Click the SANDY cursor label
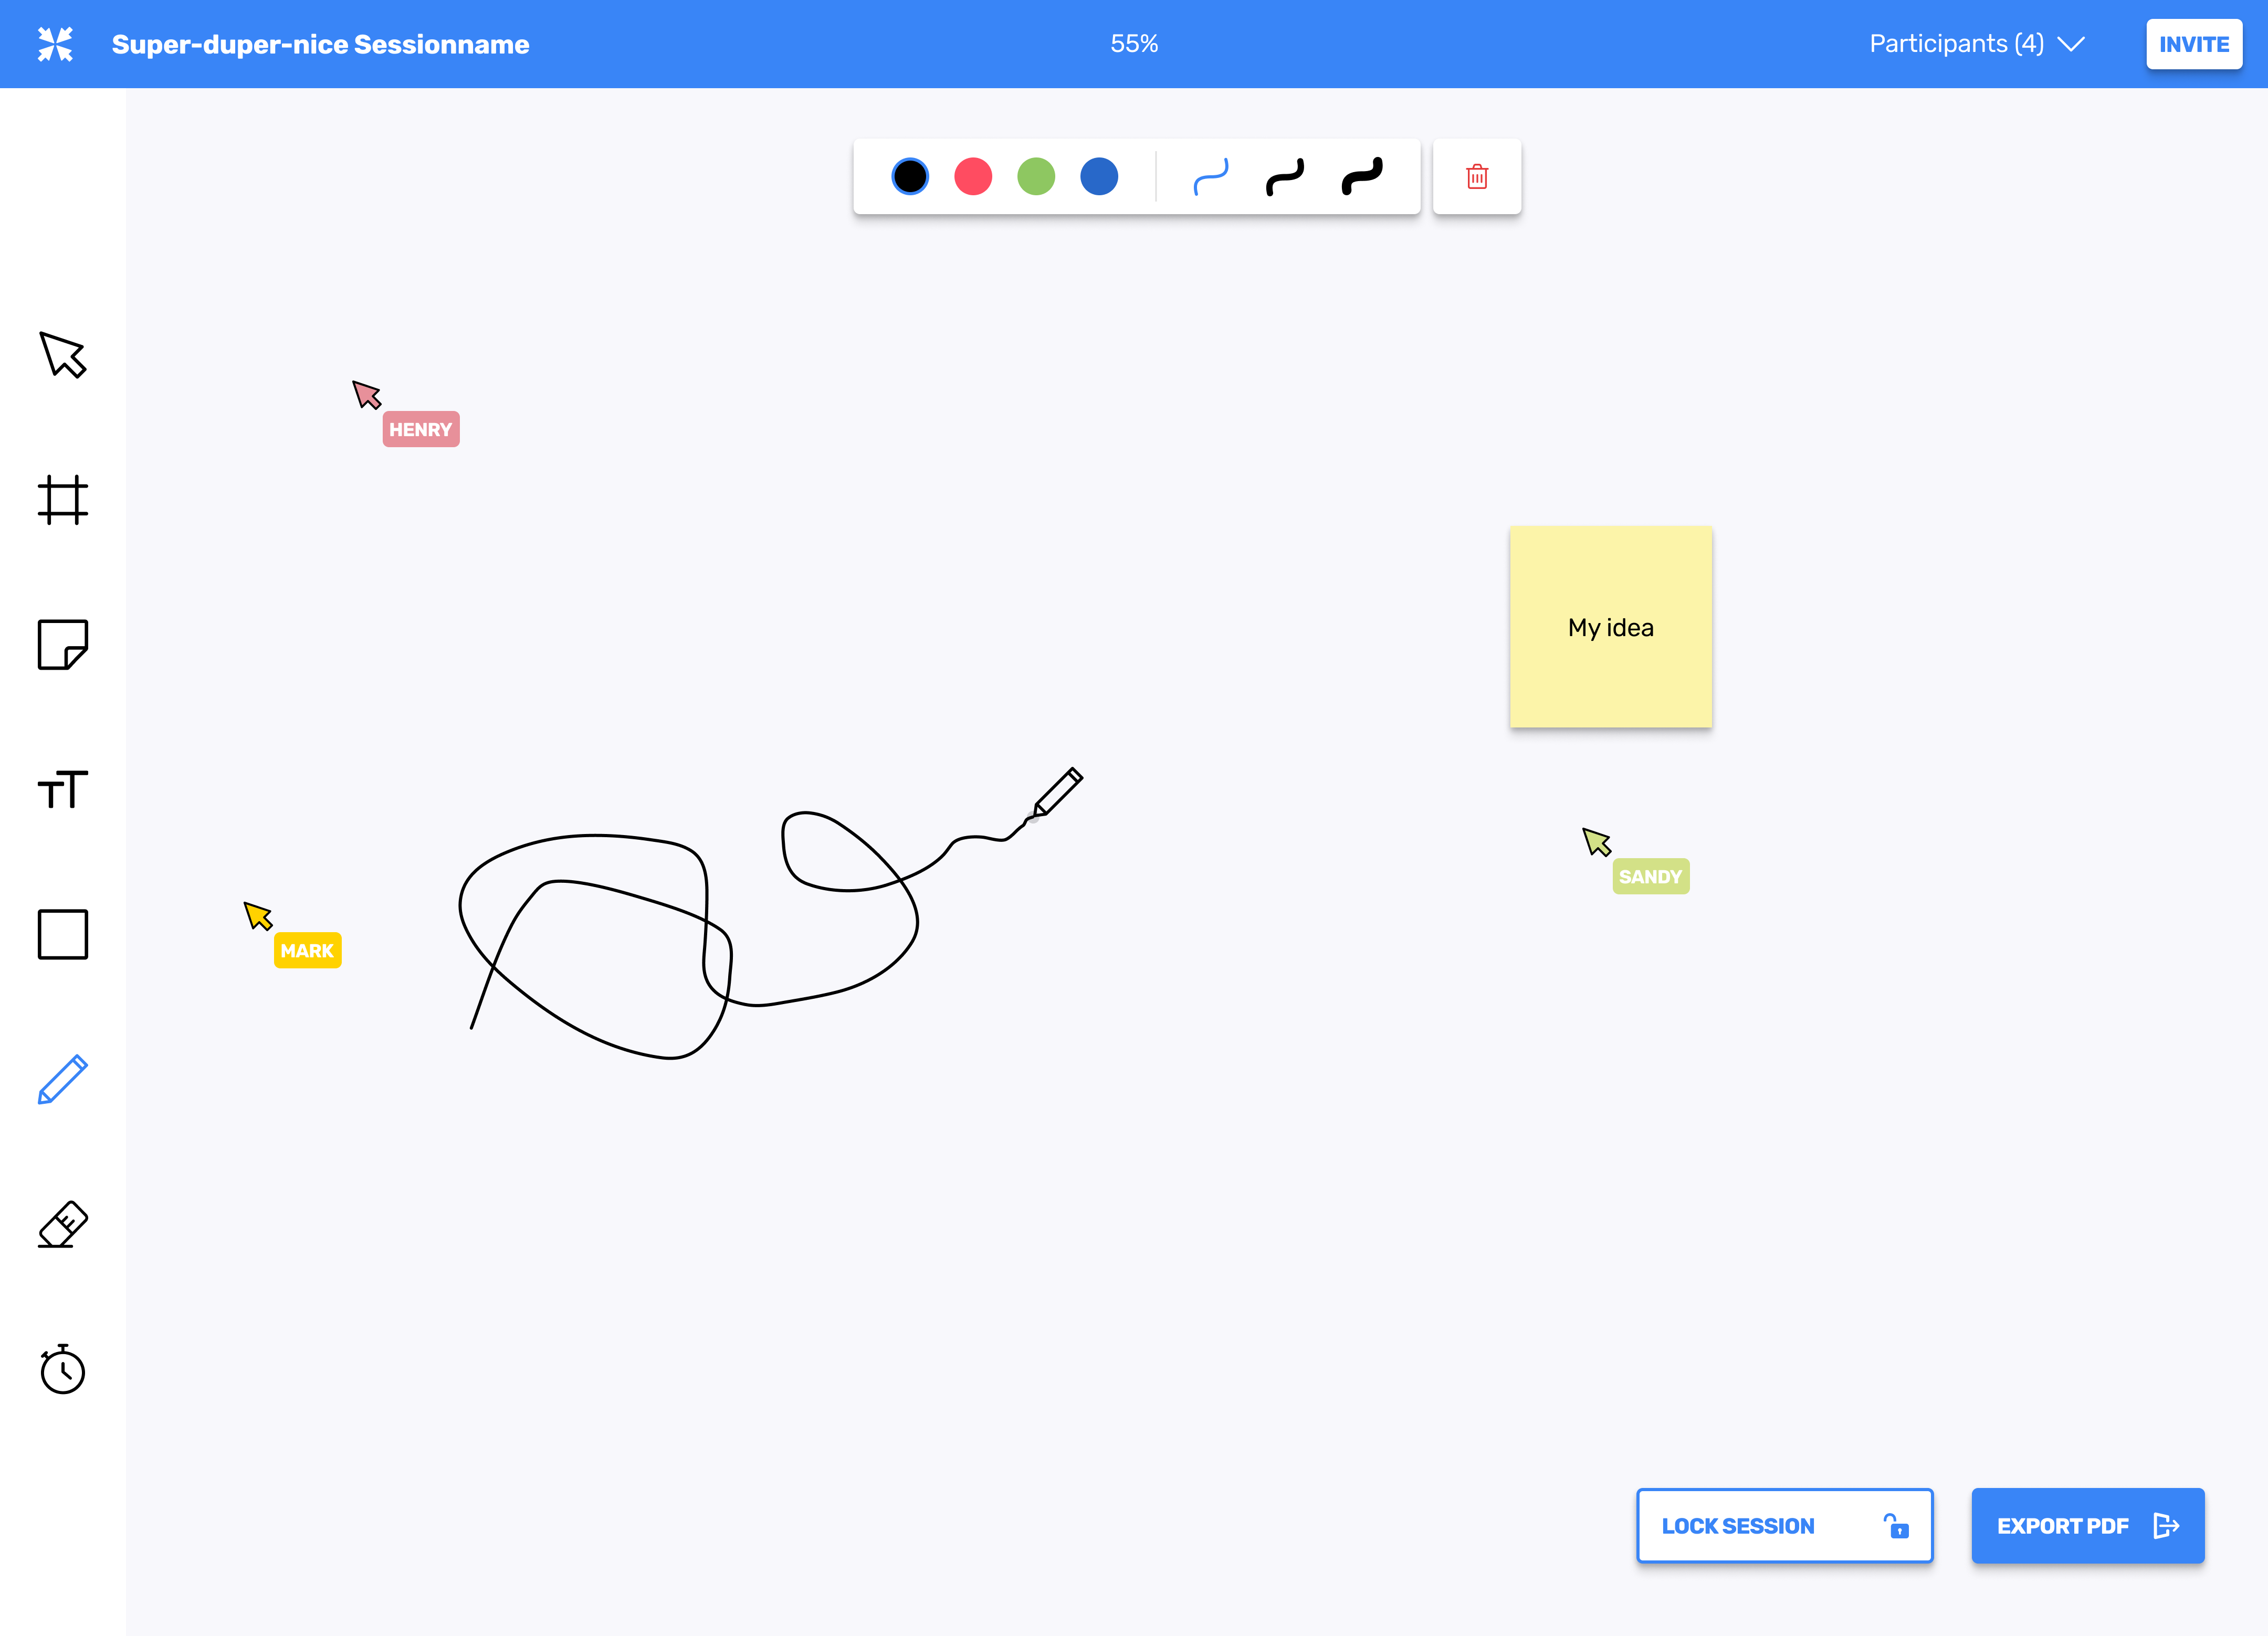Image resolution: width=2268 pixels, height=1636 pixels. (x=1651, y=876)
